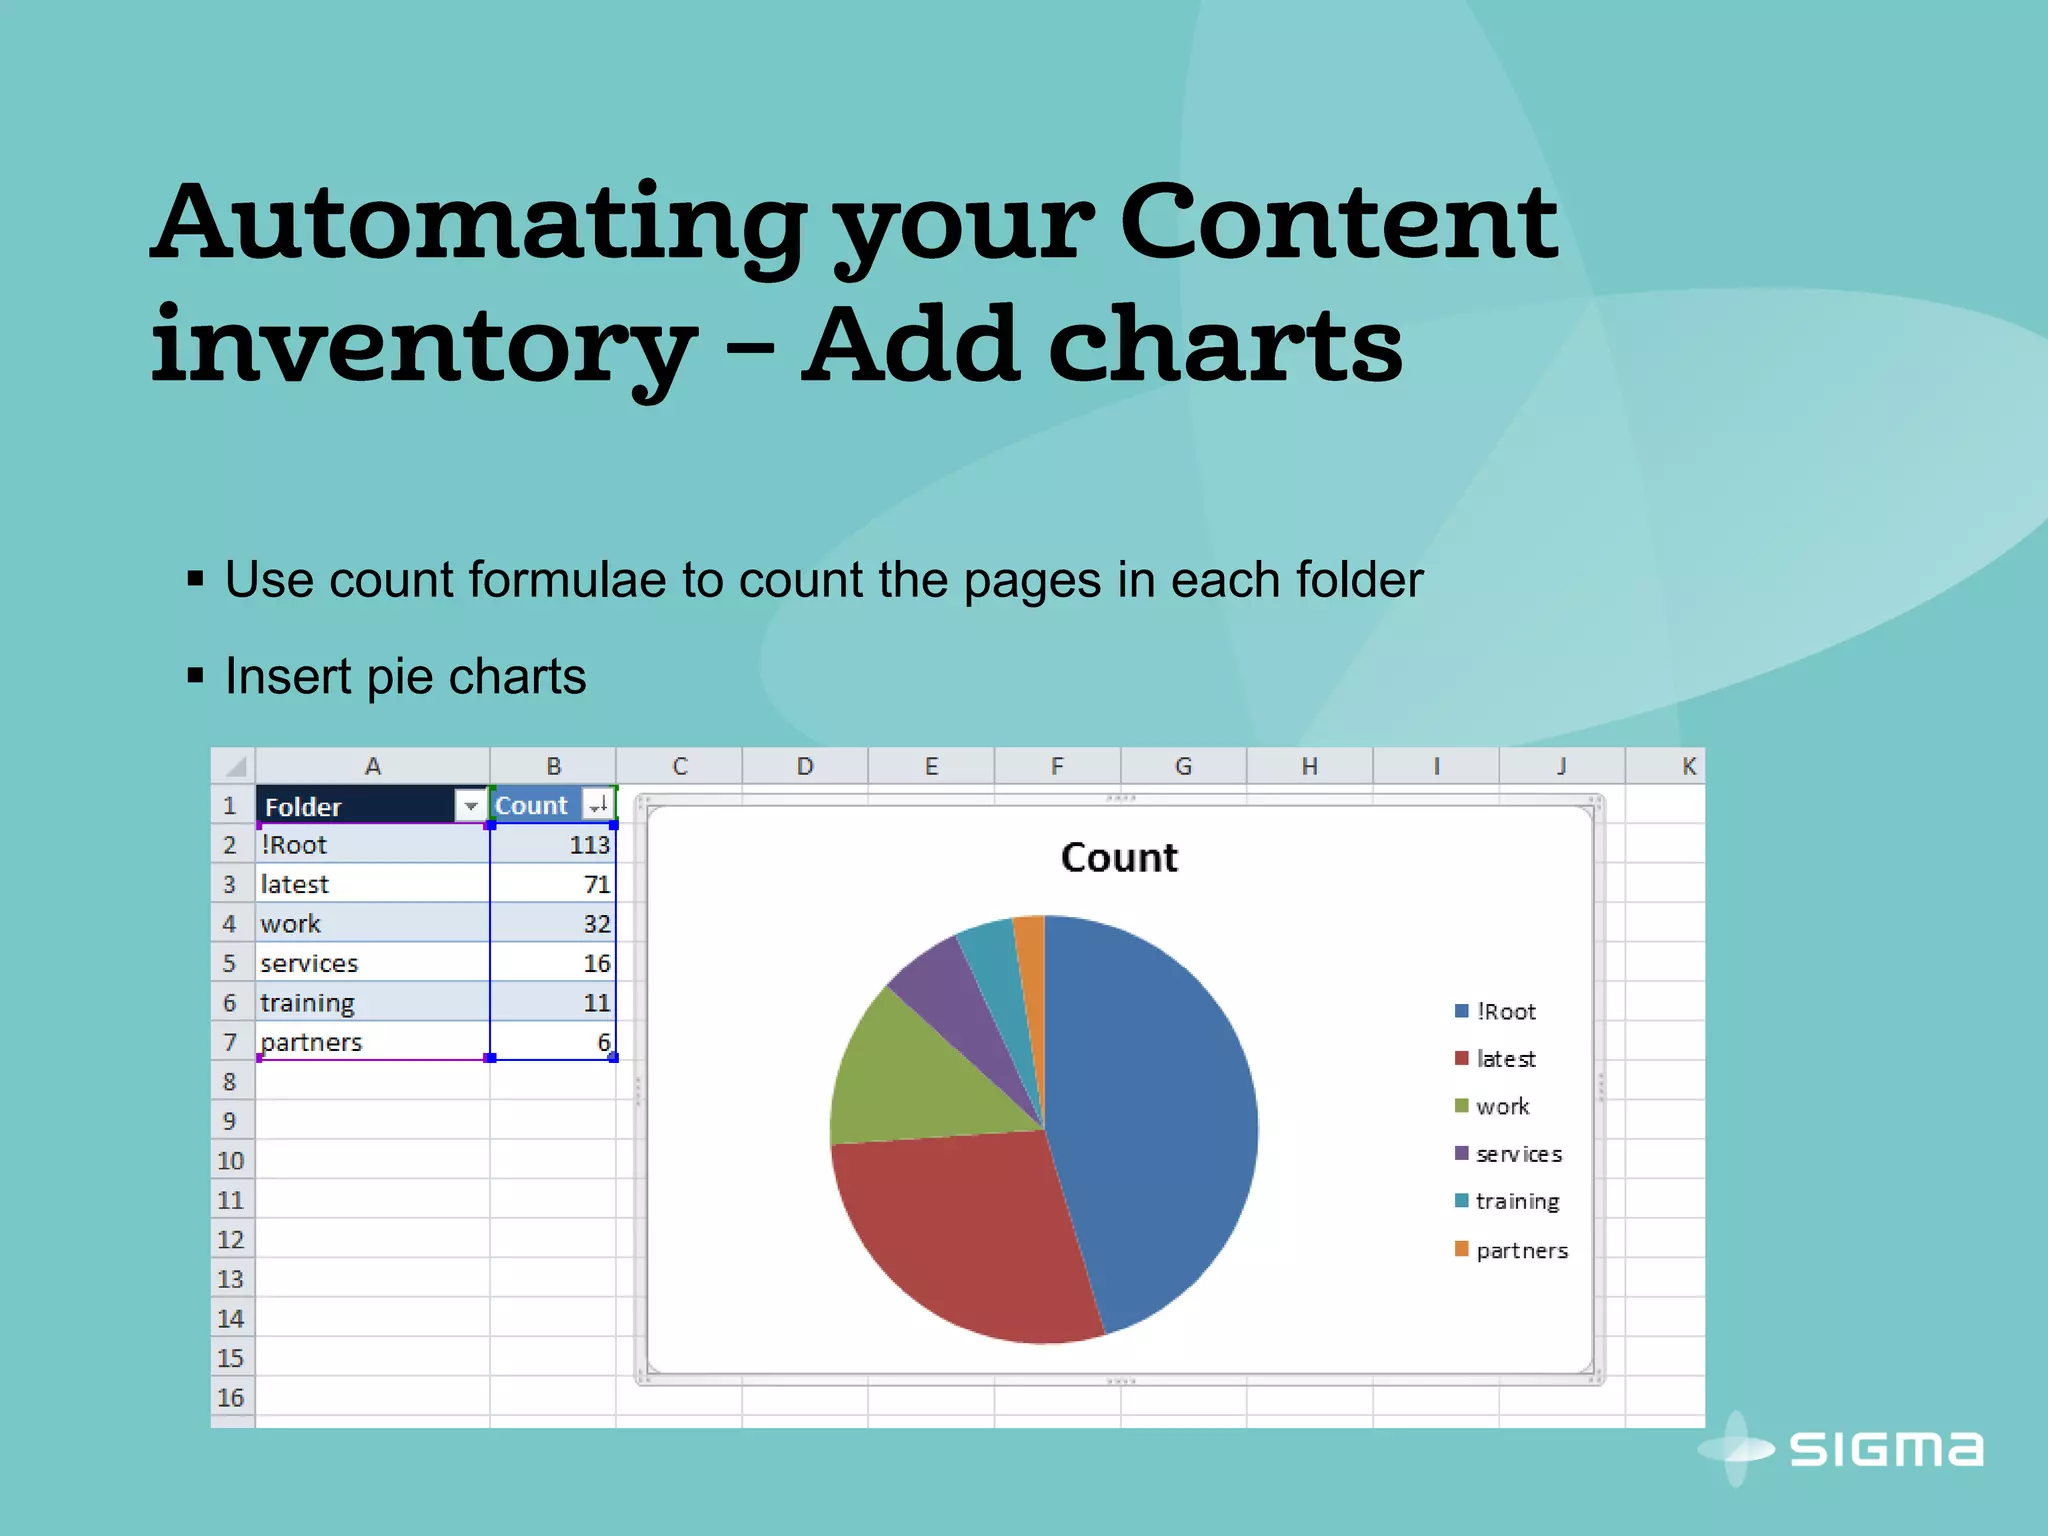Select column B header

[x=553, y=766]
